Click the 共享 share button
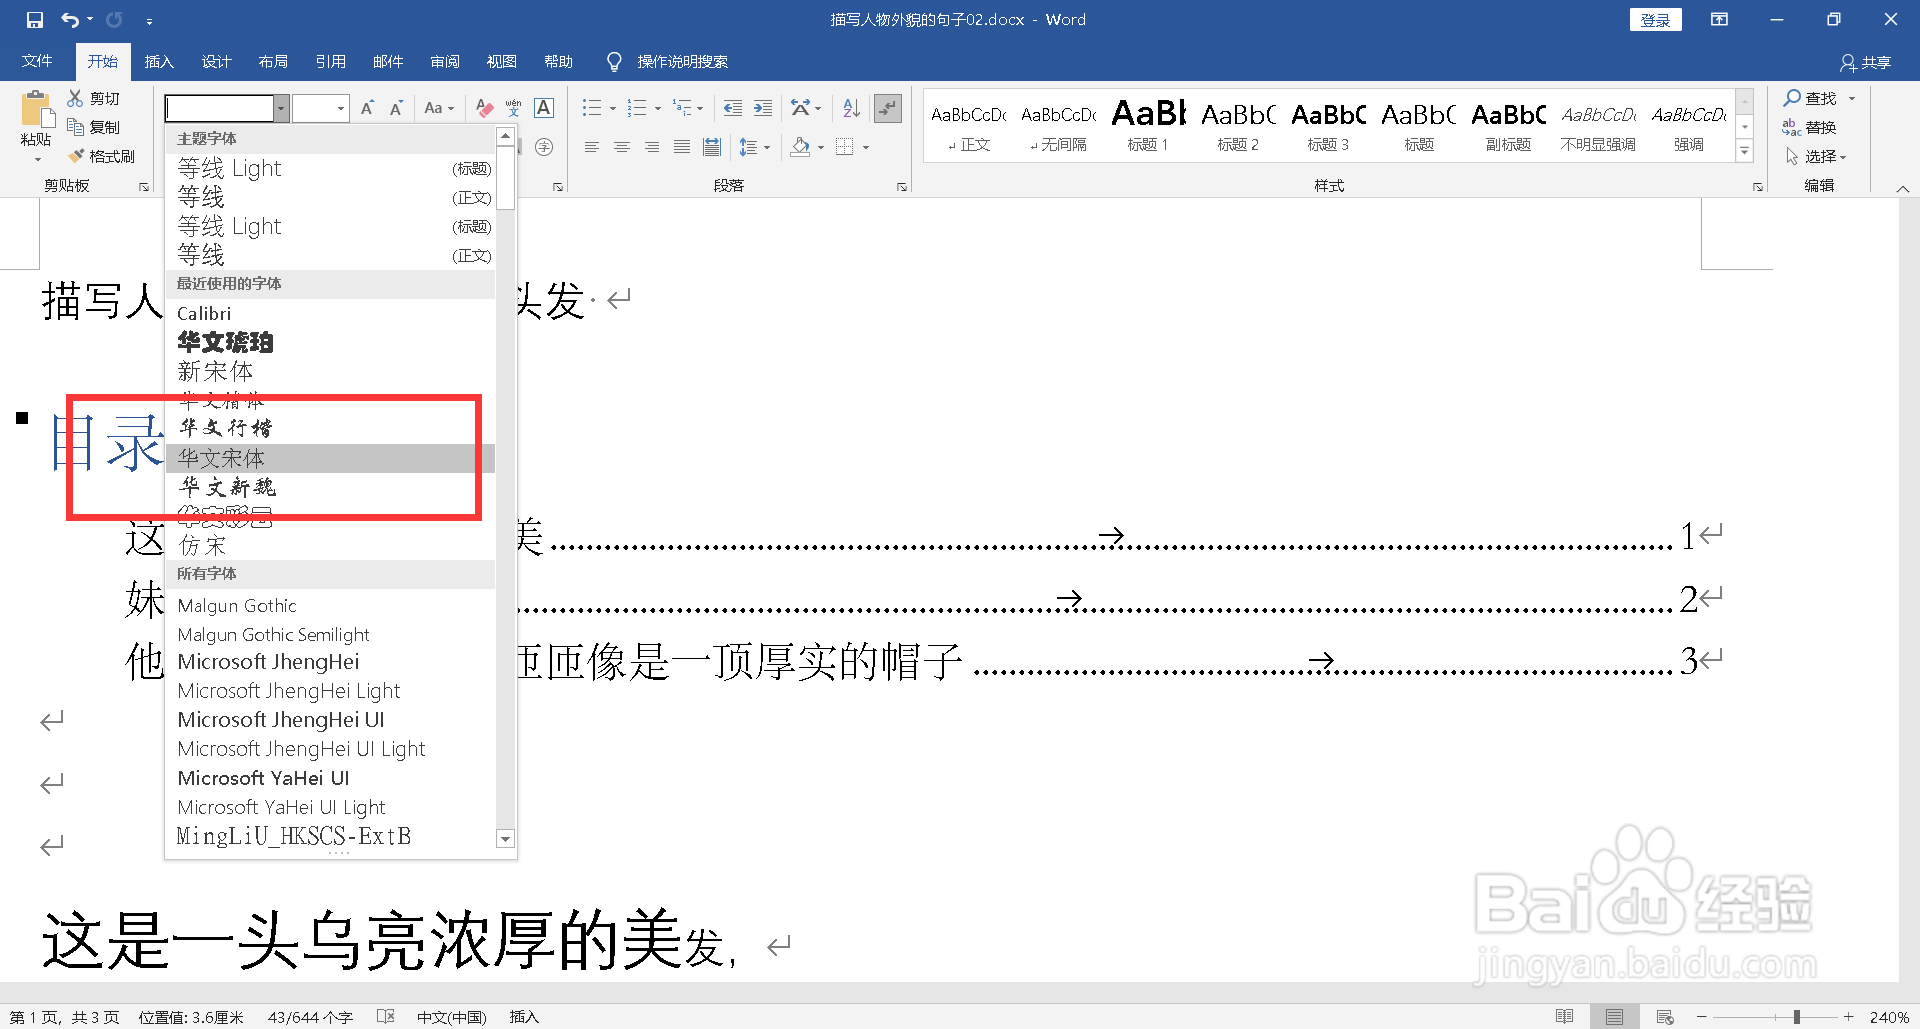Screen dimensions: 1920x1029 point(1866,62)
